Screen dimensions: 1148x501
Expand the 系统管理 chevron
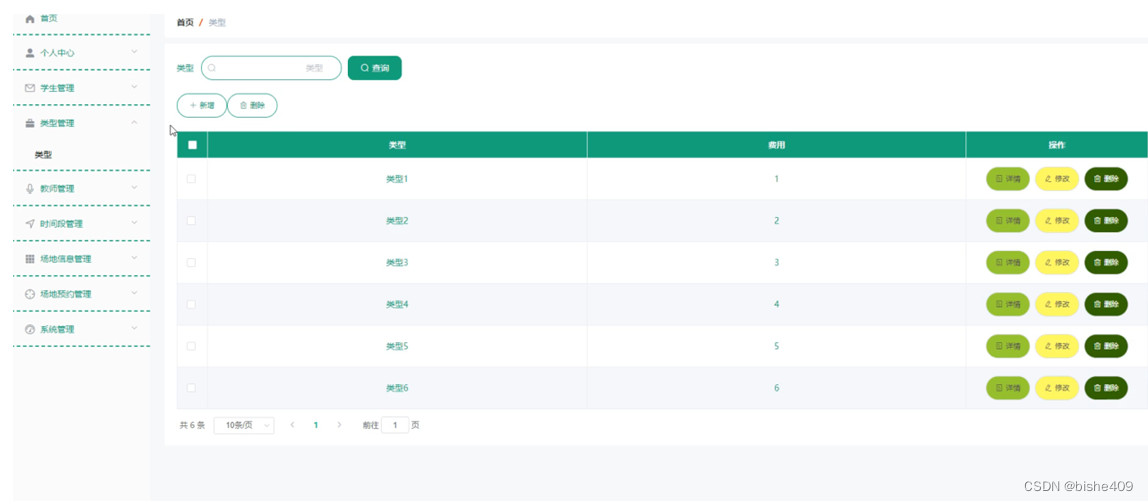click(134, 328)
